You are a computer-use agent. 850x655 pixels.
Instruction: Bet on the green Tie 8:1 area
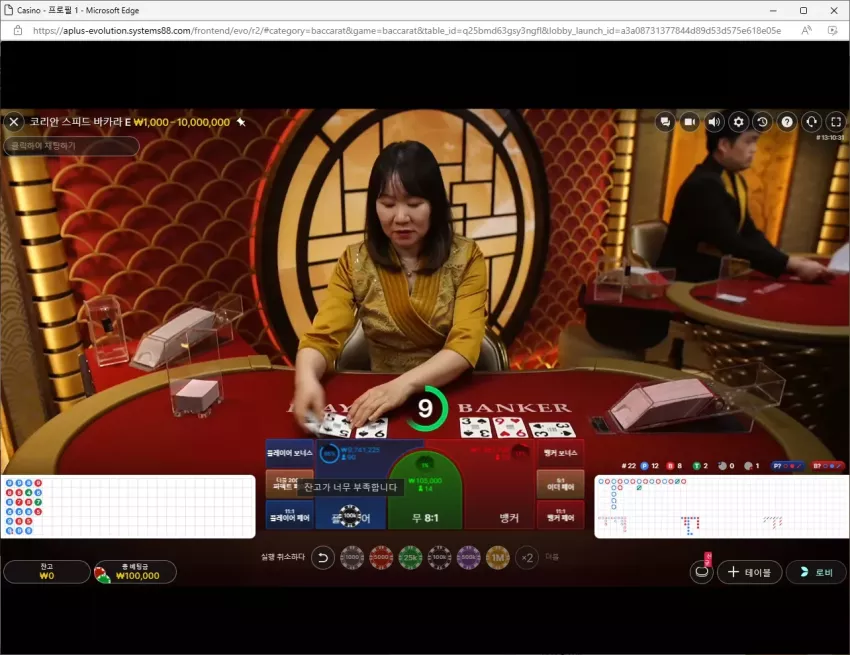[425, 491]
